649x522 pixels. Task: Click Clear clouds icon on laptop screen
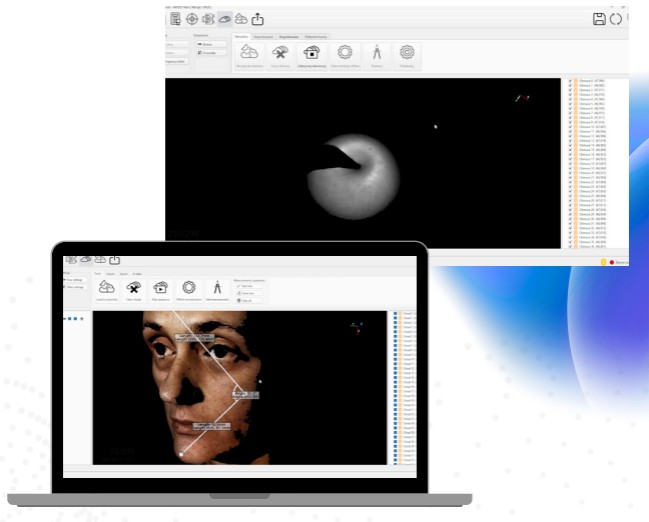pos(133,287)
